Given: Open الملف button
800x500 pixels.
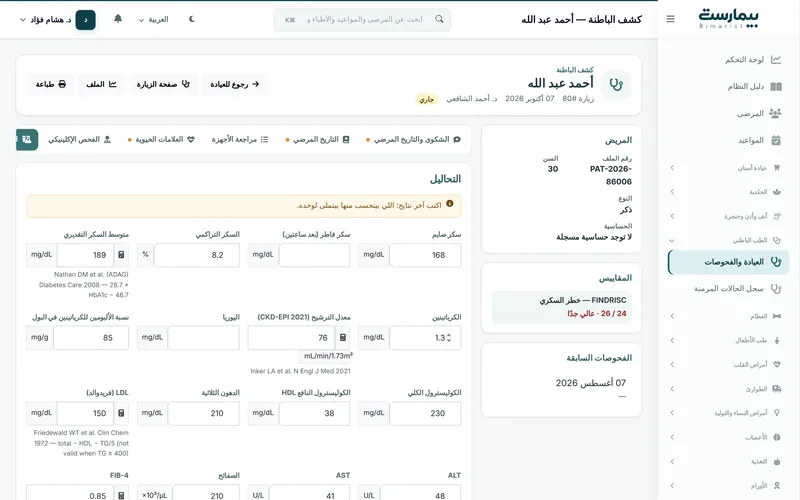Looking at the screenshot, I should pos(101,84).
